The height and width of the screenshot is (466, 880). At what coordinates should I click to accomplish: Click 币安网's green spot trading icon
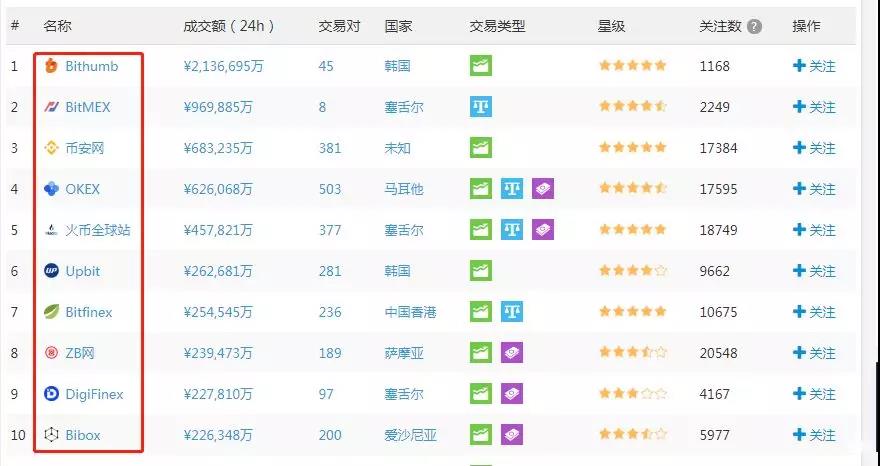[x=481, y=148]
